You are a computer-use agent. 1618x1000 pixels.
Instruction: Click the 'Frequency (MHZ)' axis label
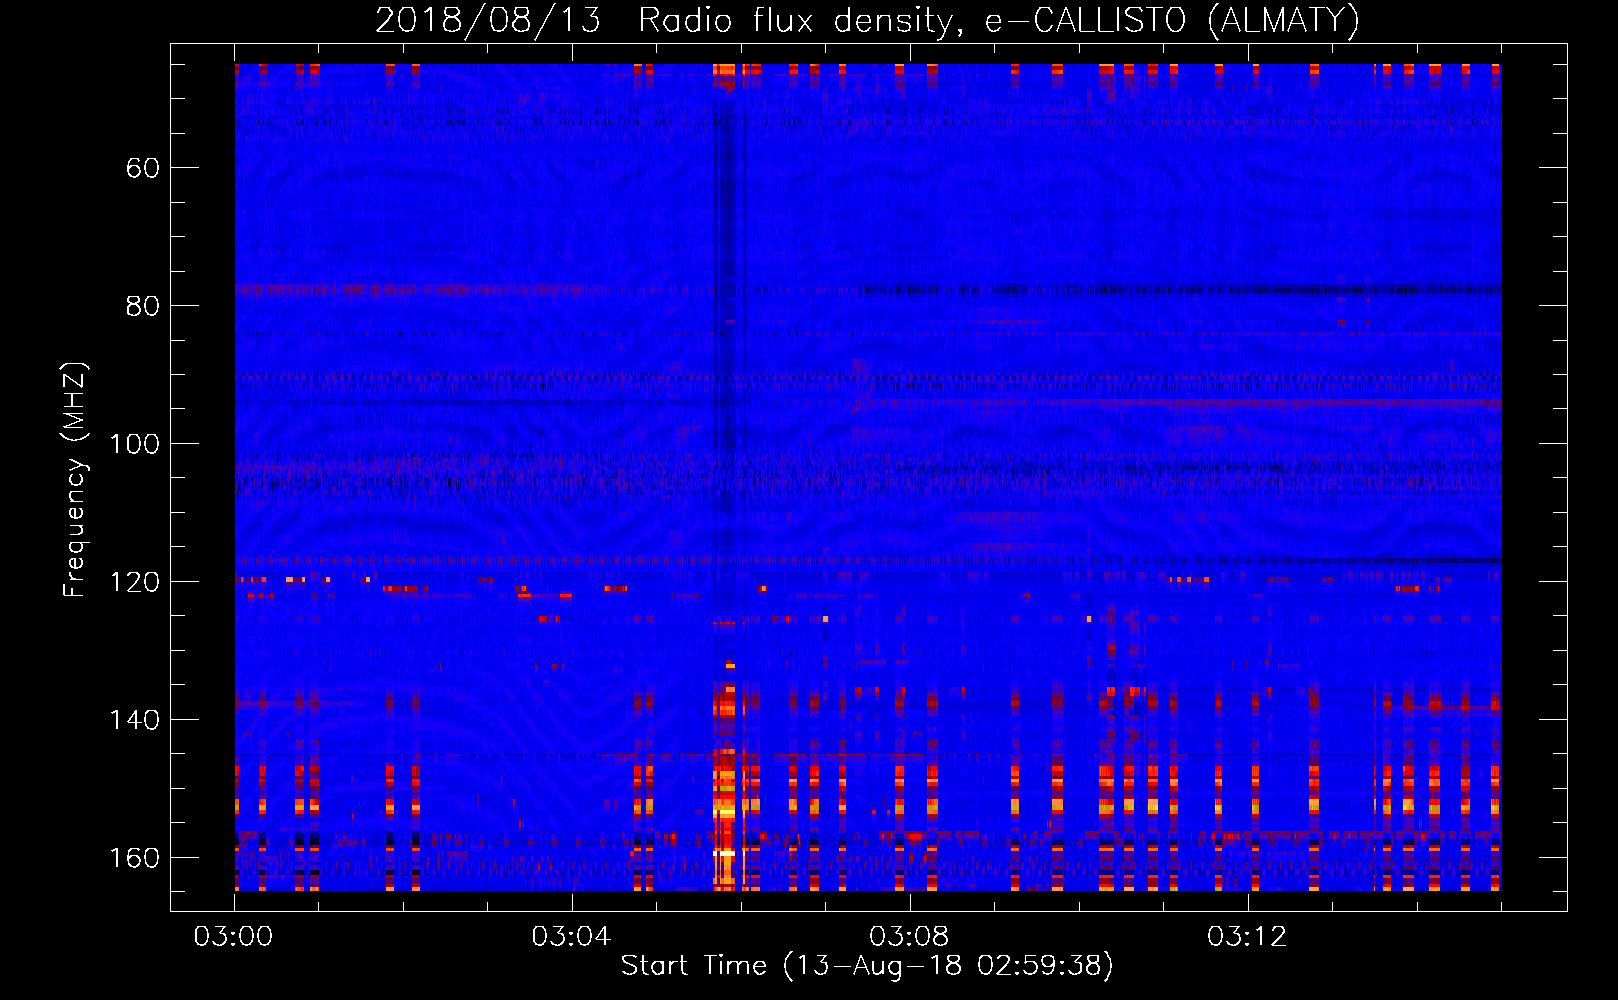click(x=75, y=480)
